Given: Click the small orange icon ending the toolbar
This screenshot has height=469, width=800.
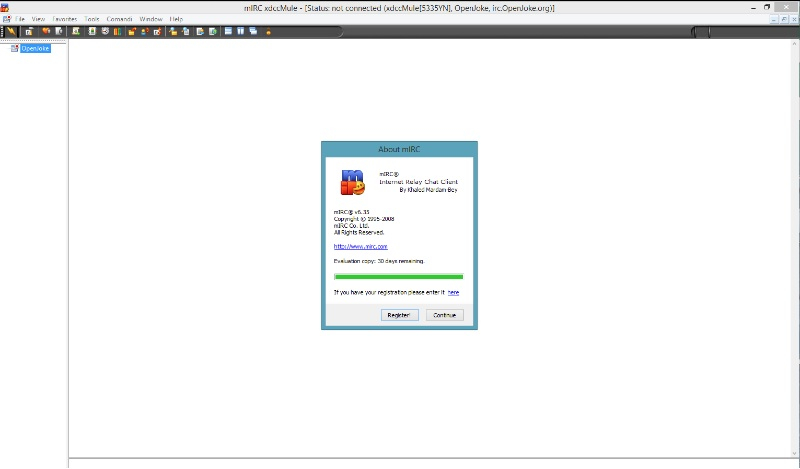Looking at the screenshot, I should coord(268,31).
